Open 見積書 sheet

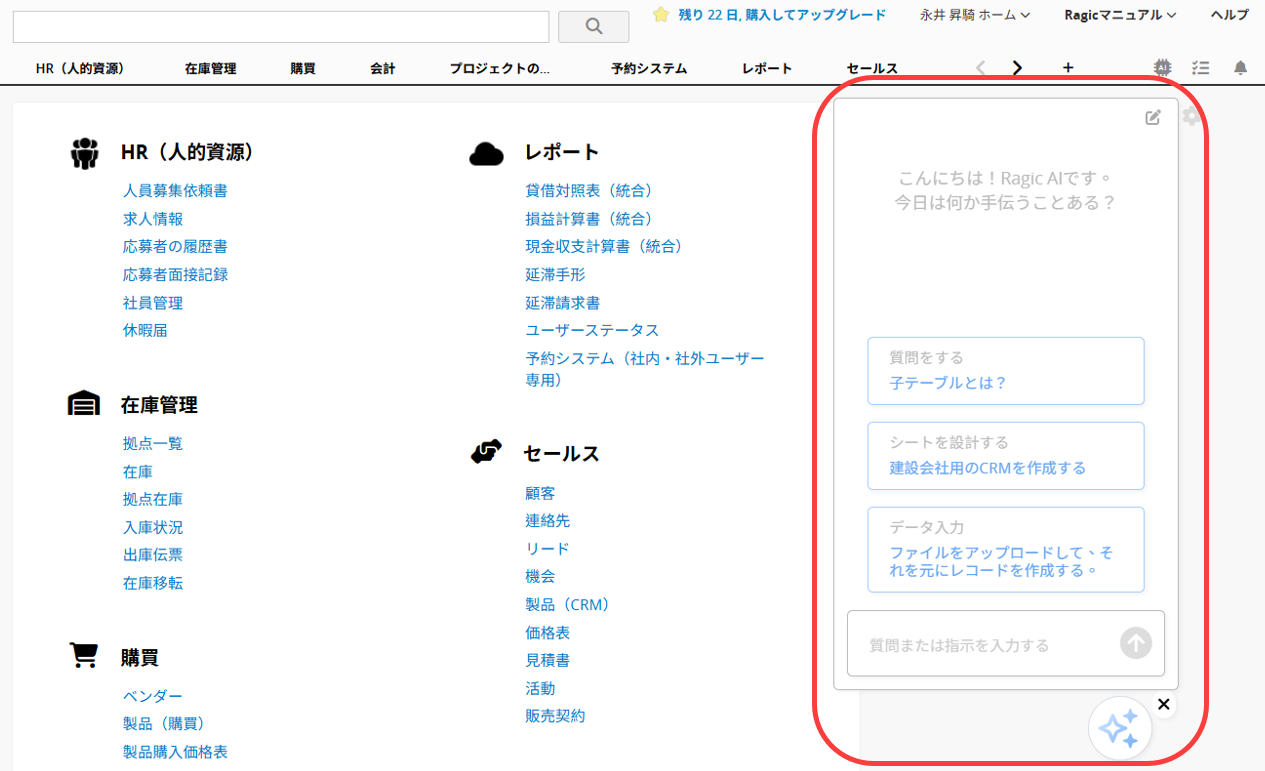(548, 660)
